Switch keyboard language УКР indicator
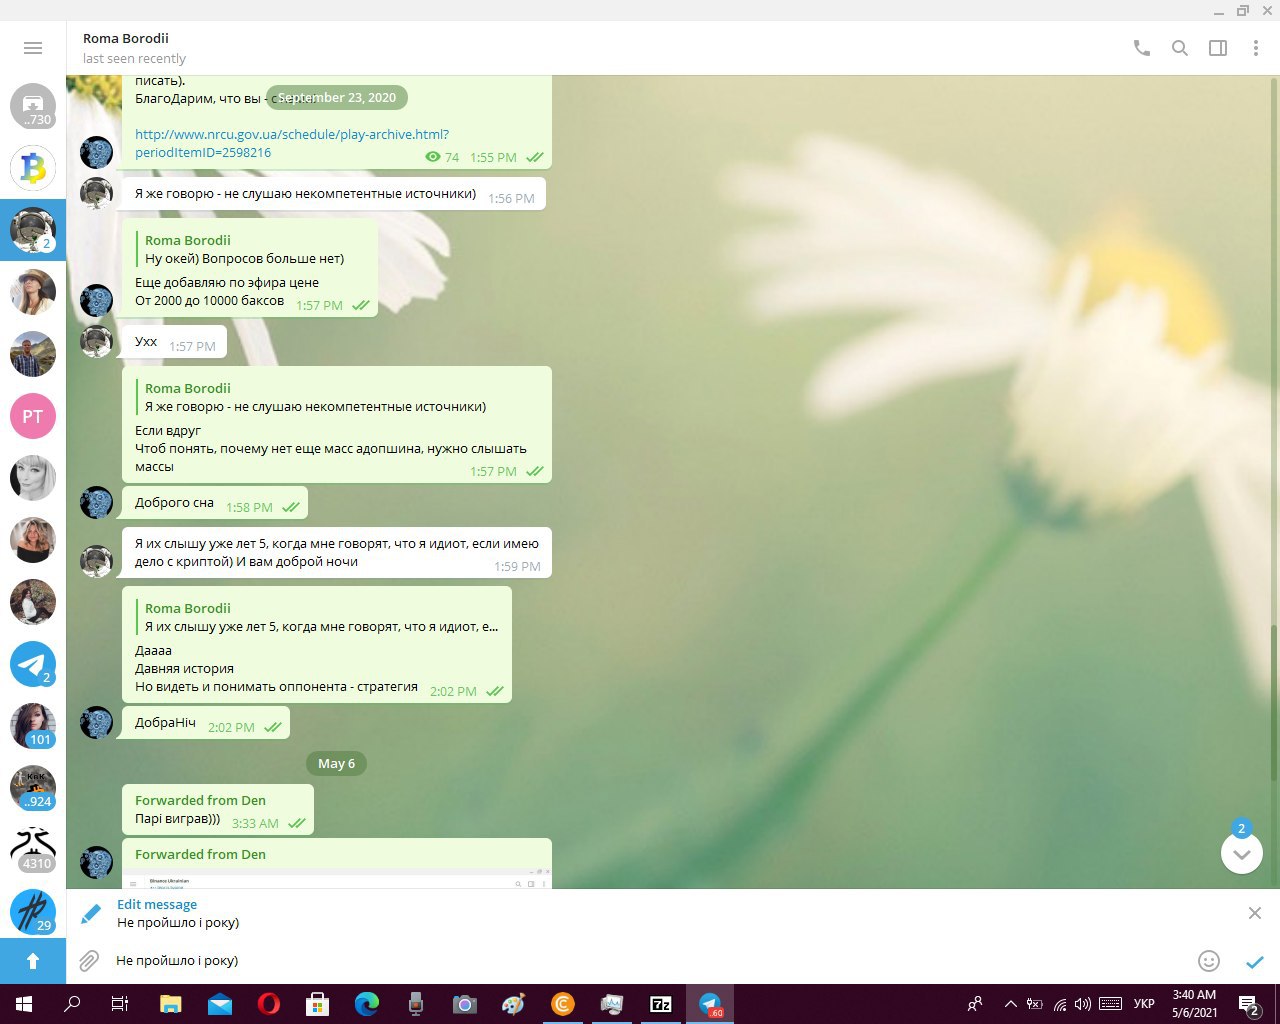 1144,1004
